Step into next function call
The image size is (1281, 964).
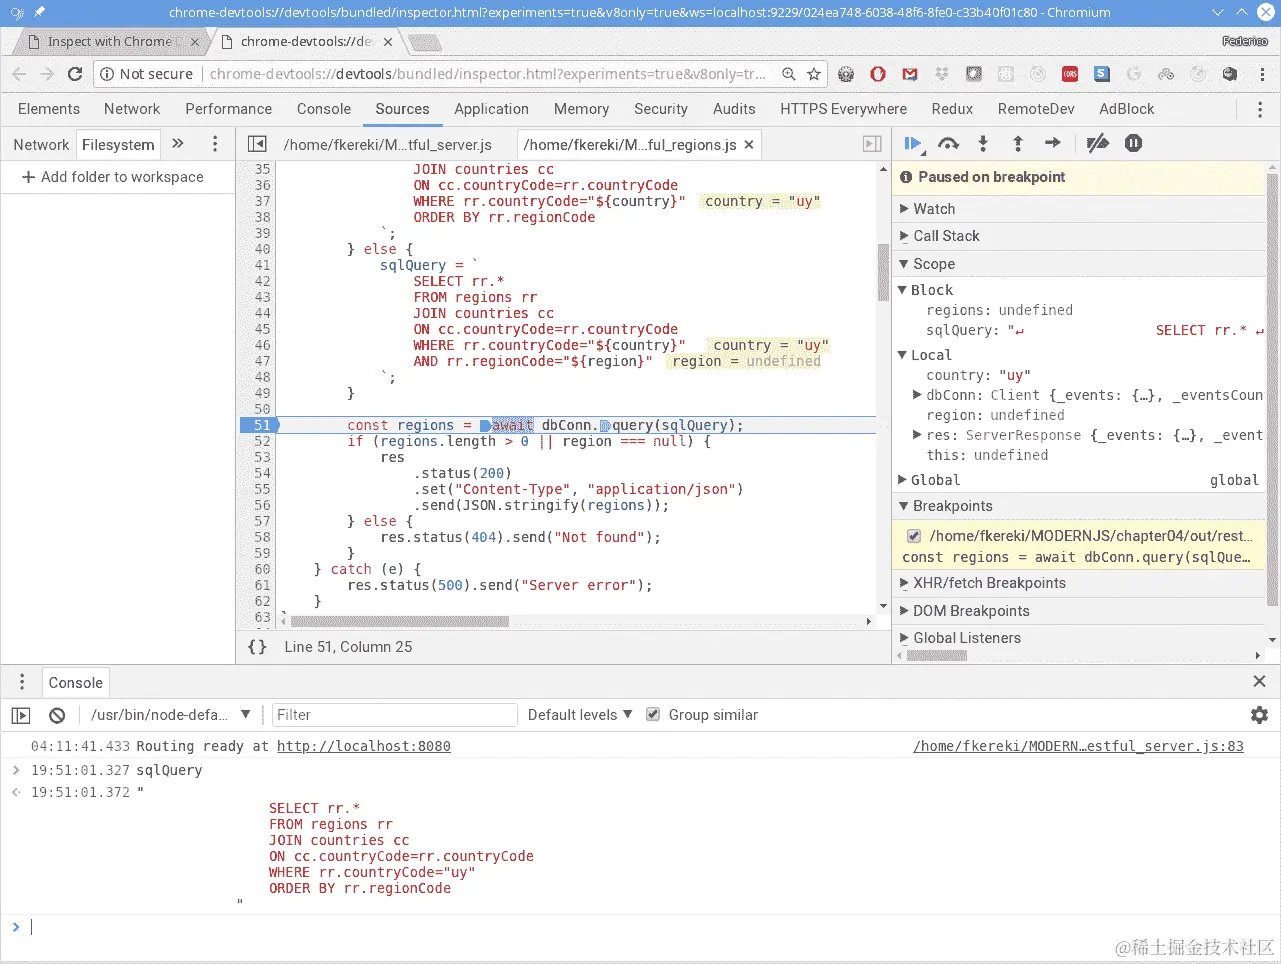pyautogui.click(x=983, y=144)
